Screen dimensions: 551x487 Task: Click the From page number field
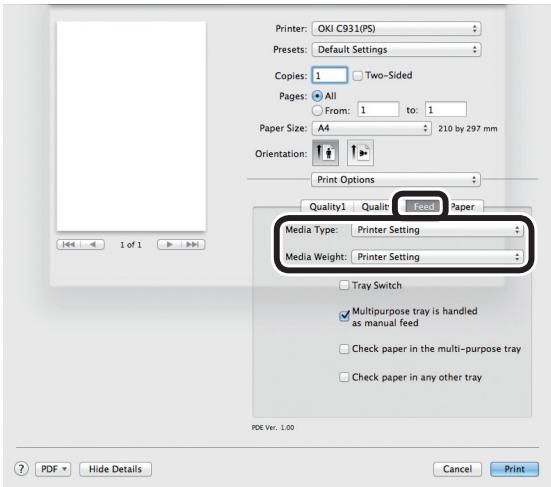pyautogui.click(x=378, y=109)
